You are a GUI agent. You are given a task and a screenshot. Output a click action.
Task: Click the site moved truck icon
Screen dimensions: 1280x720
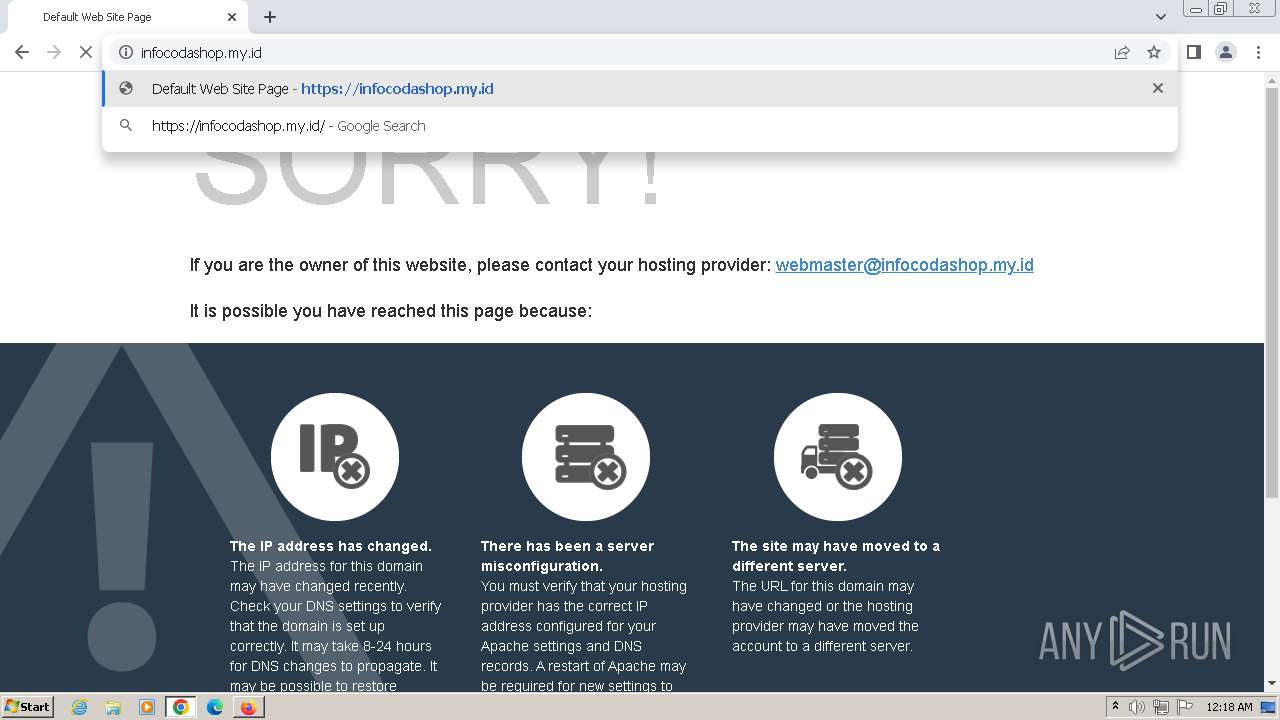[x=838, y=457]
